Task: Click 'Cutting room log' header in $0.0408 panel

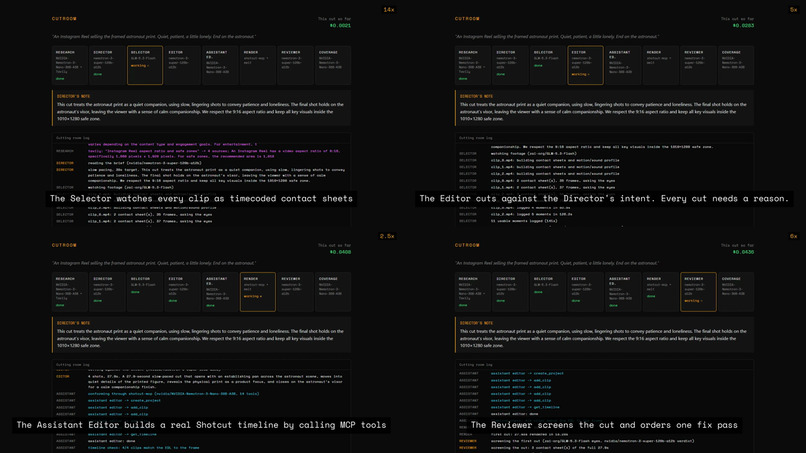Action: [x=72, y=365]
